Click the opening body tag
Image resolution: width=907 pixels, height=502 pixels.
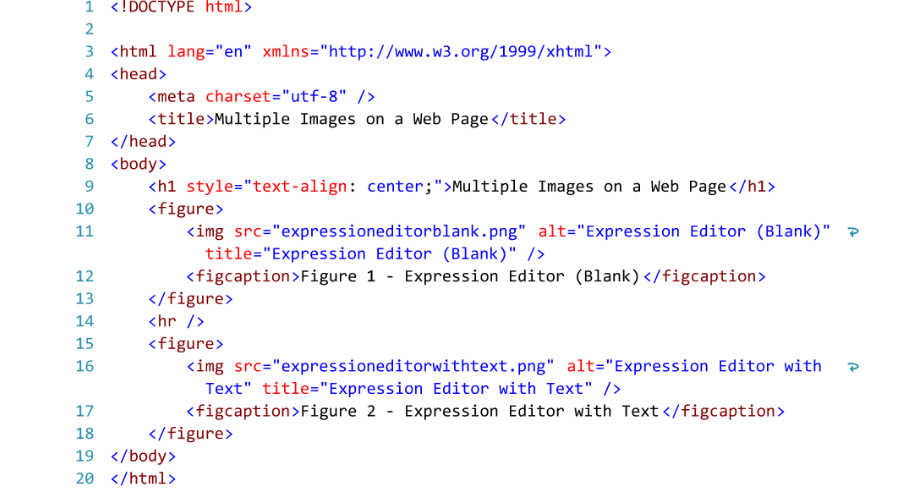138,164
